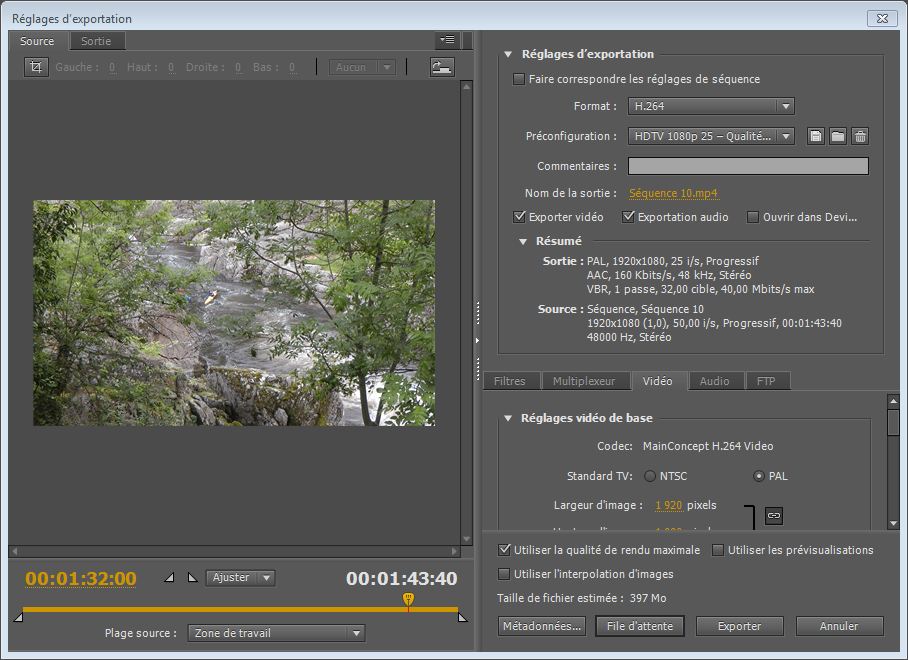The height and width of the screenshot is (660, 908).
Task: Uncheck the Exportation audio checkbox
Action: click(629, 217)
